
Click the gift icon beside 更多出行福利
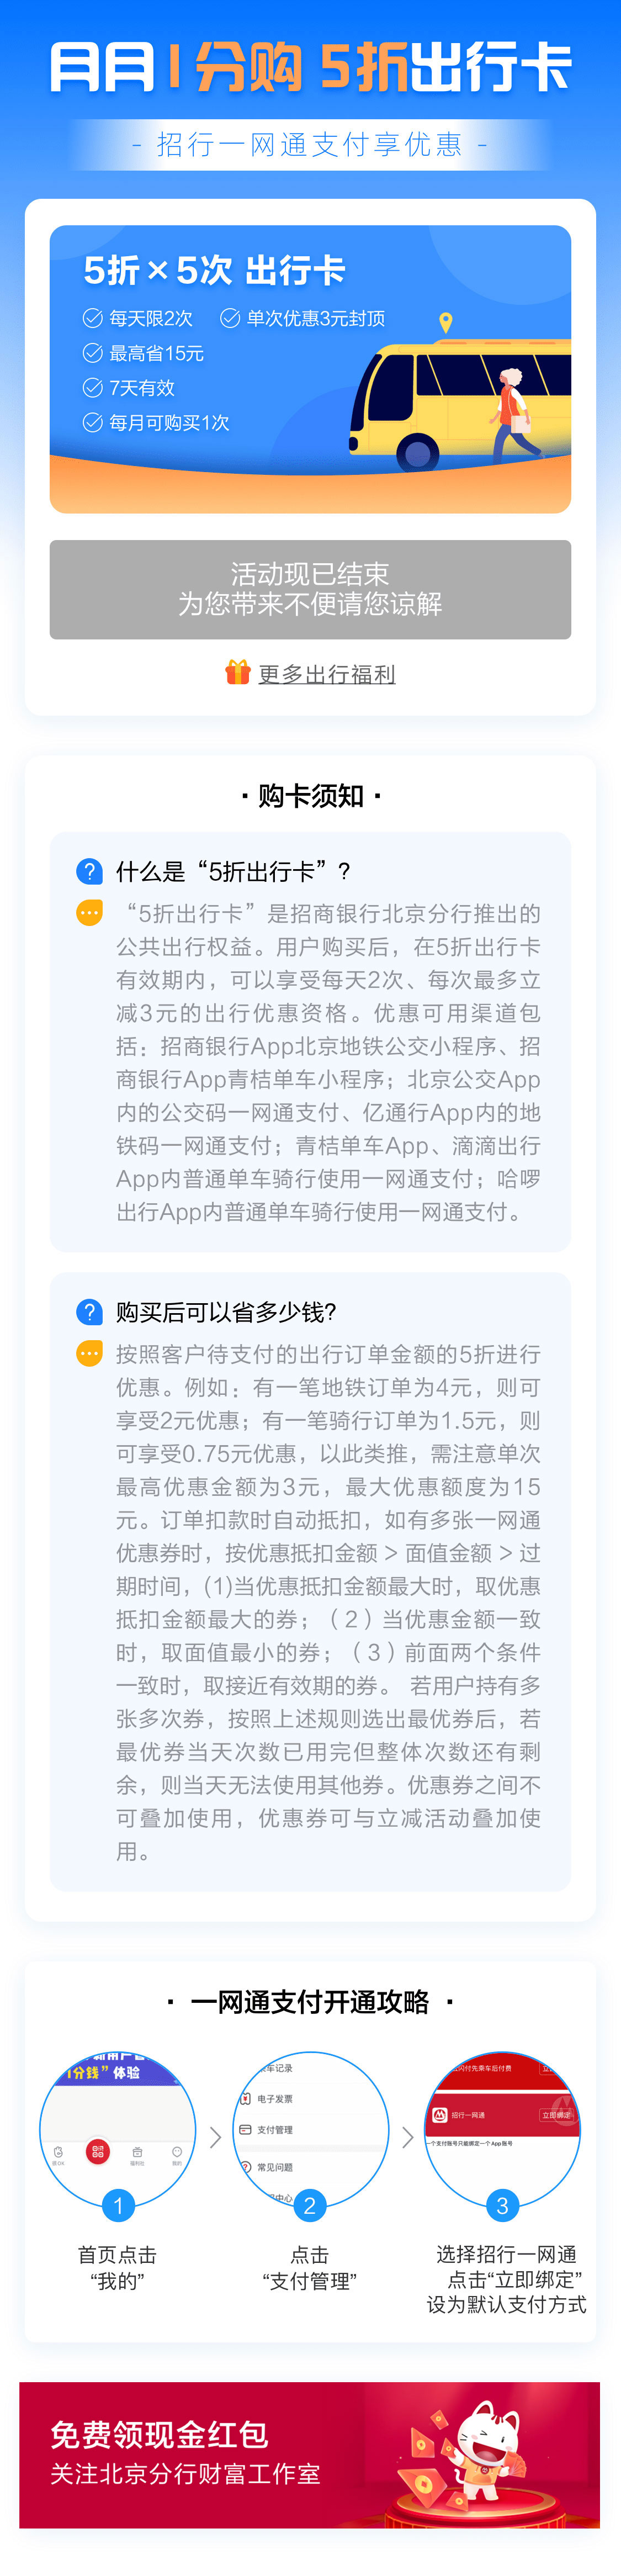pos(237,672)
